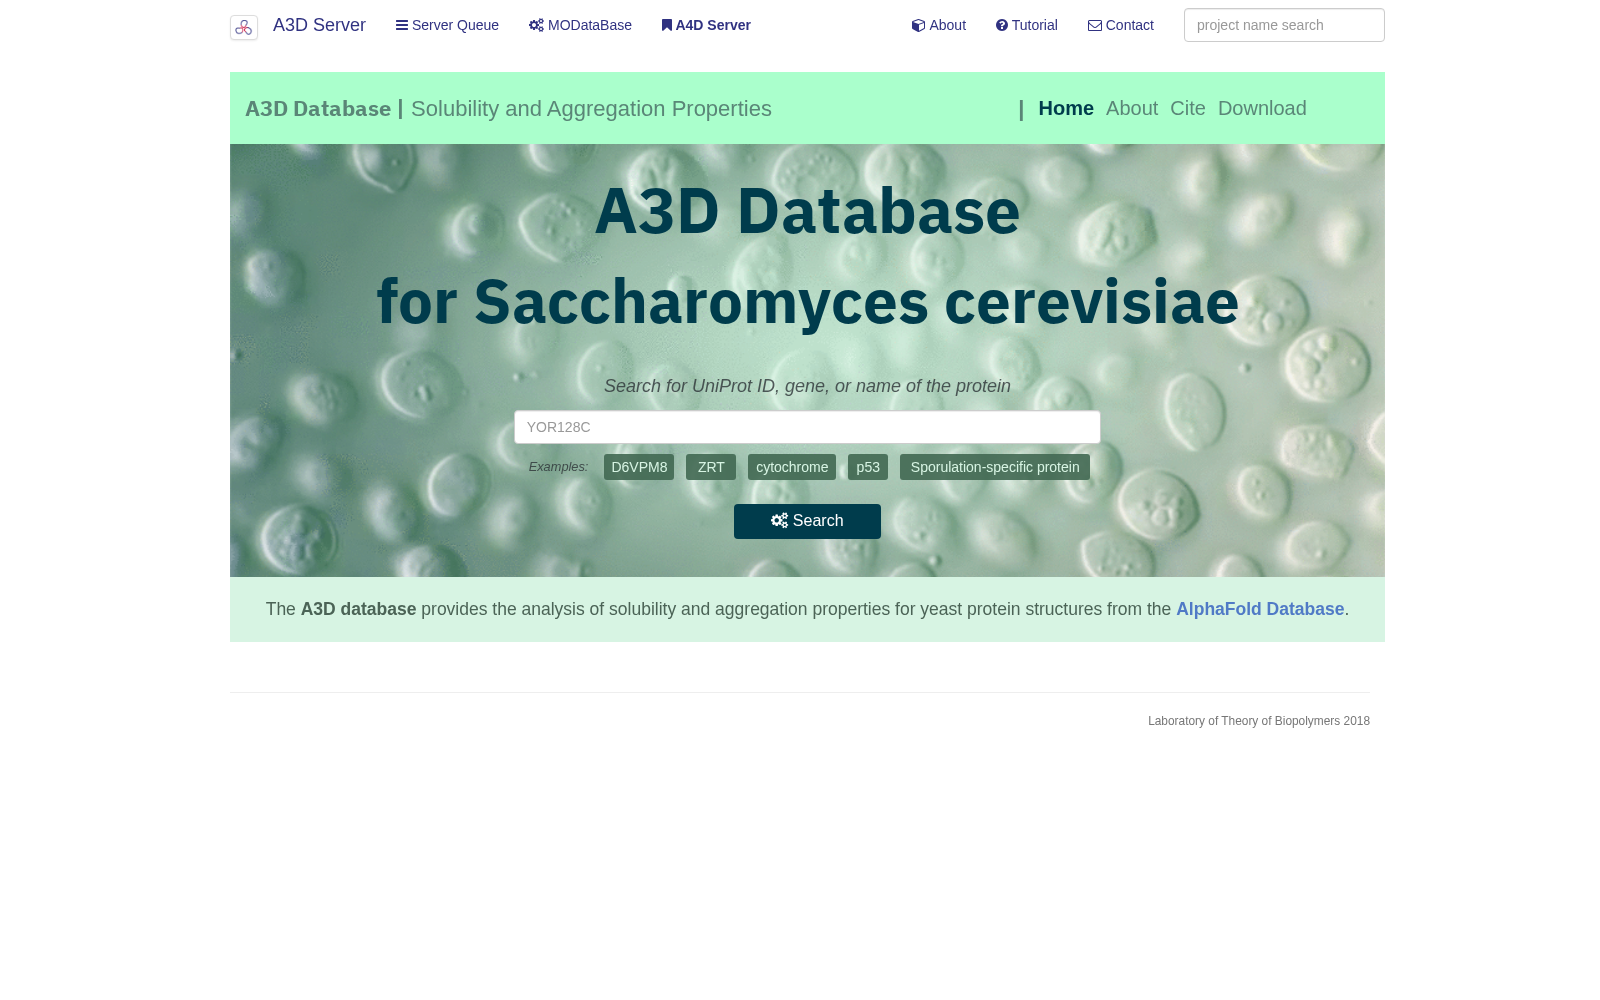Follow the AlphaFold Database link
The height and width of the screenshot is (1000, 1600).
(x=1260, y=609)
